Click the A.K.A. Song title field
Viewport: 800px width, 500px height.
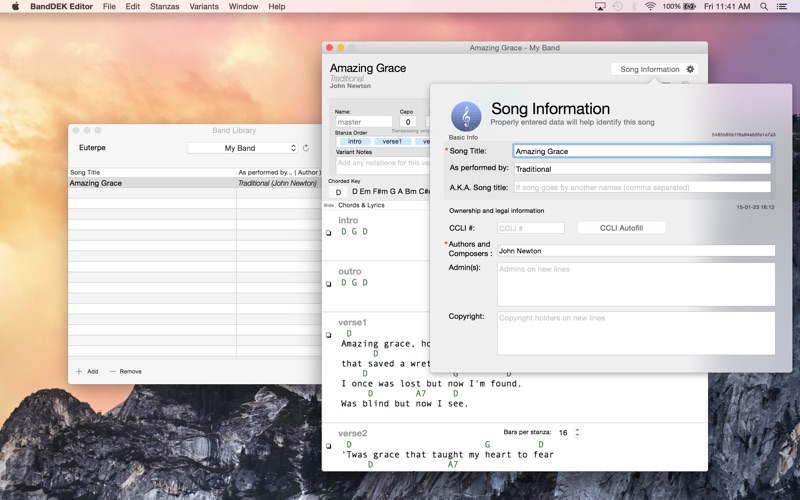pos(642,187)
